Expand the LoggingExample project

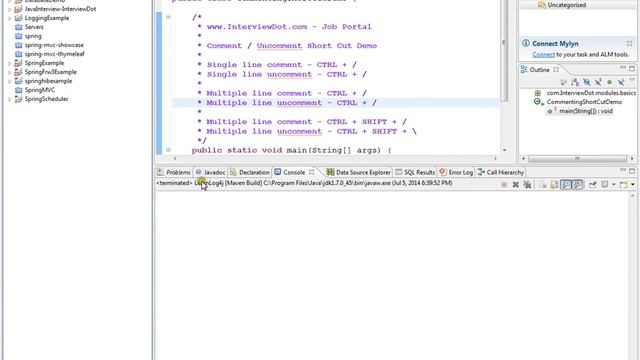tap(10, 18)
